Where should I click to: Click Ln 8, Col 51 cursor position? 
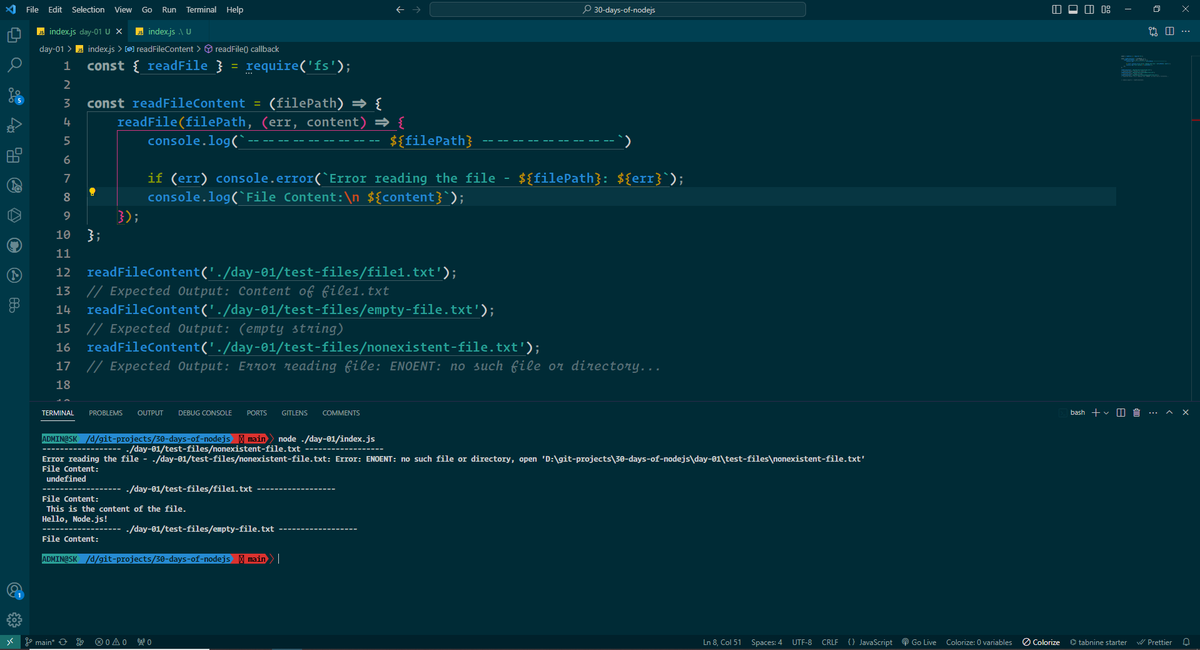point(723,642)
